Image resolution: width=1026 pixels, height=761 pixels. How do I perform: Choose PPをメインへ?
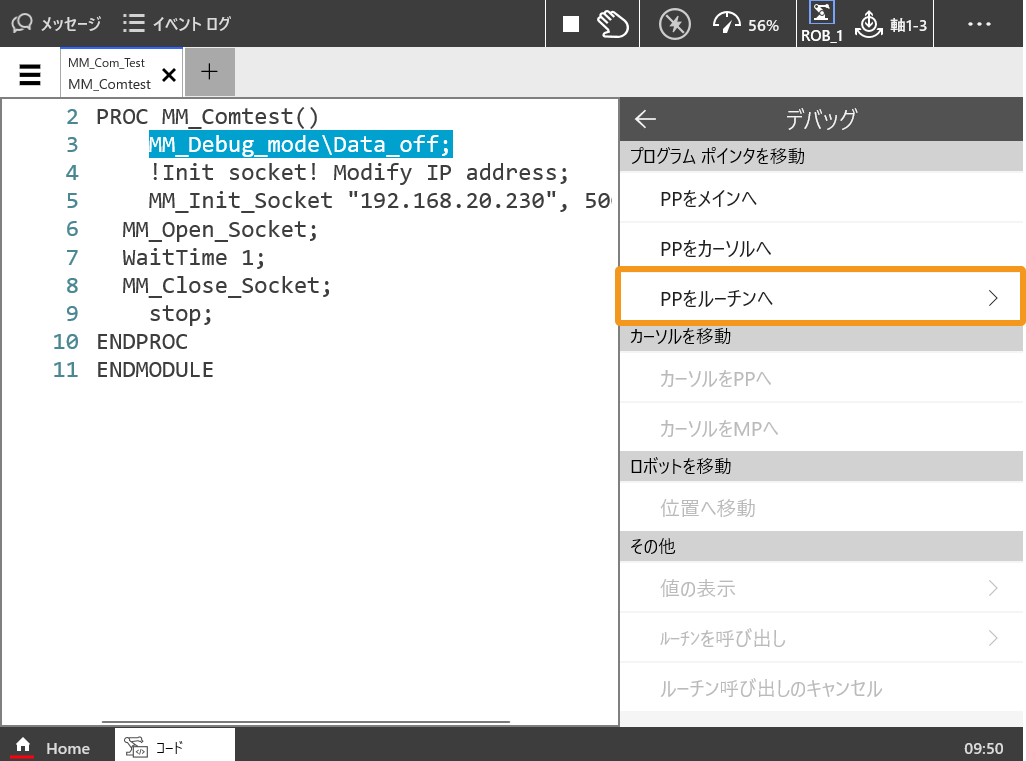coord(821,198)
